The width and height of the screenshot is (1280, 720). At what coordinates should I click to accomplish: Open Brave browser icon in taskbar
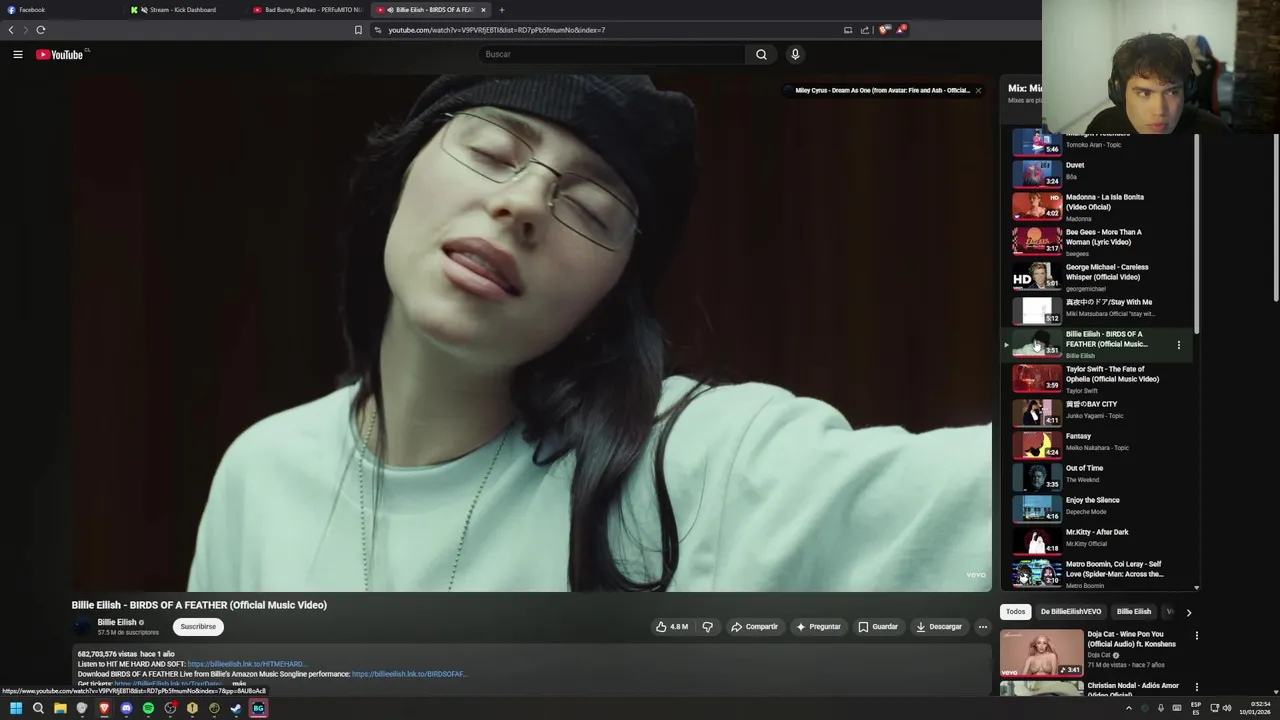104,708
